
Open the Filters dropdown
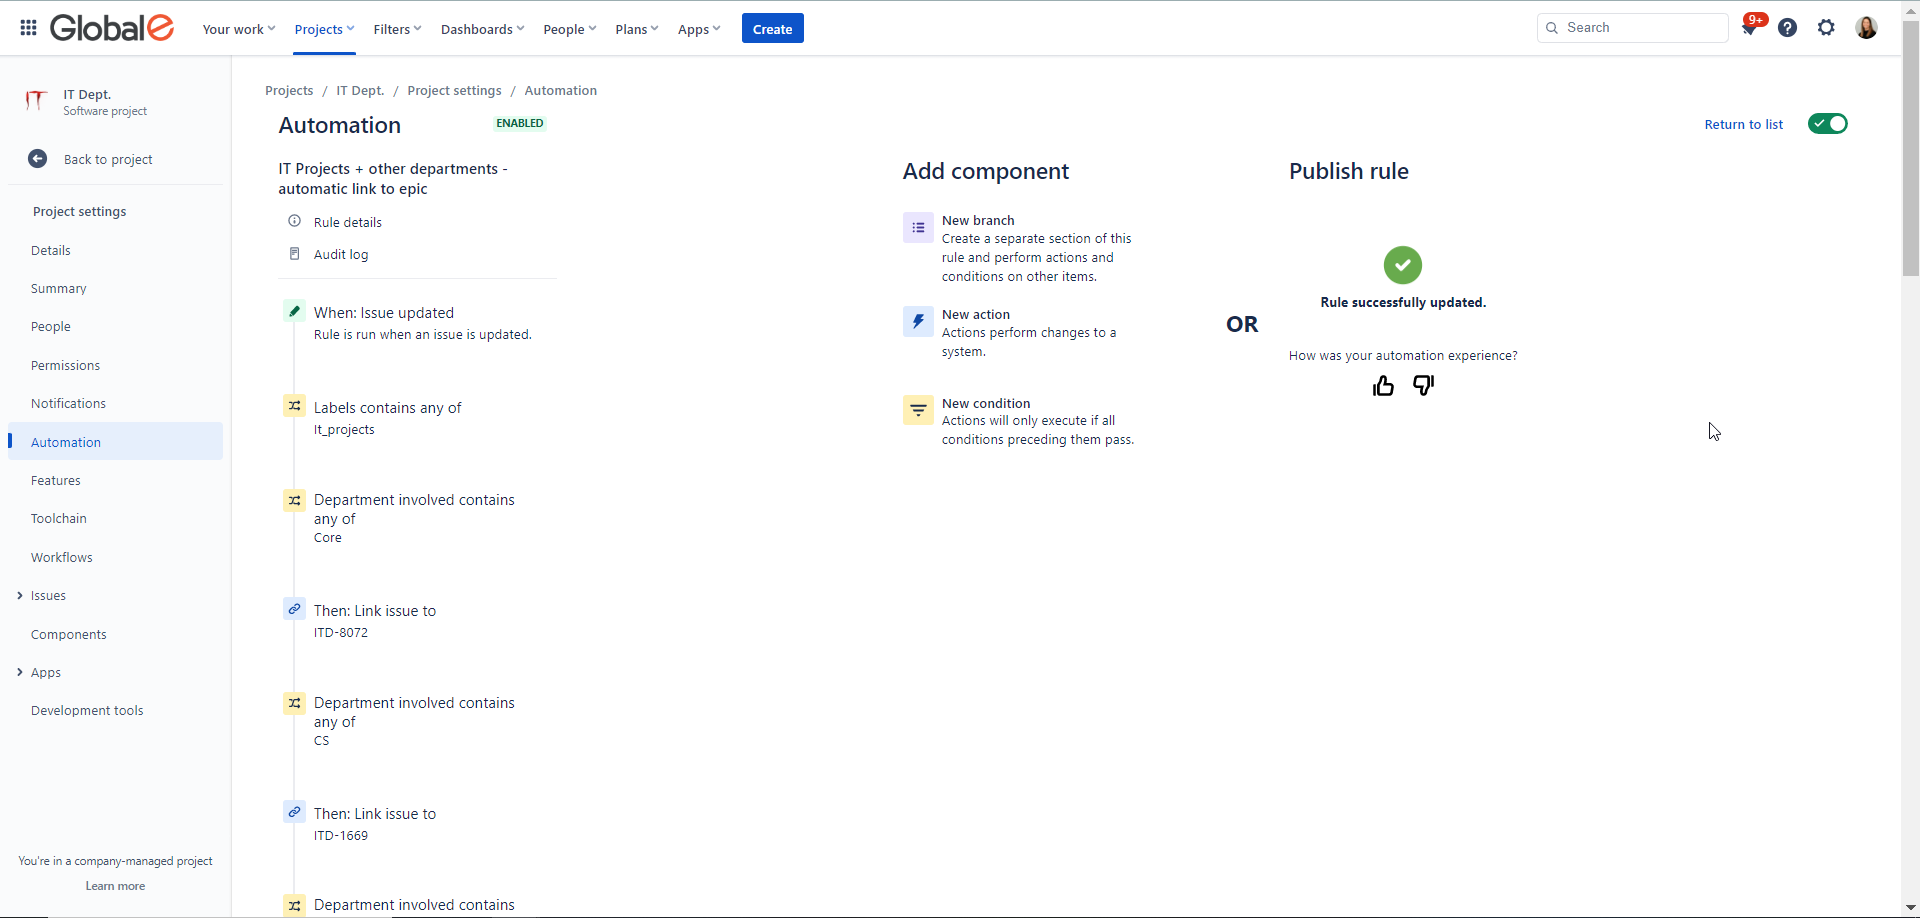(397, 29)
